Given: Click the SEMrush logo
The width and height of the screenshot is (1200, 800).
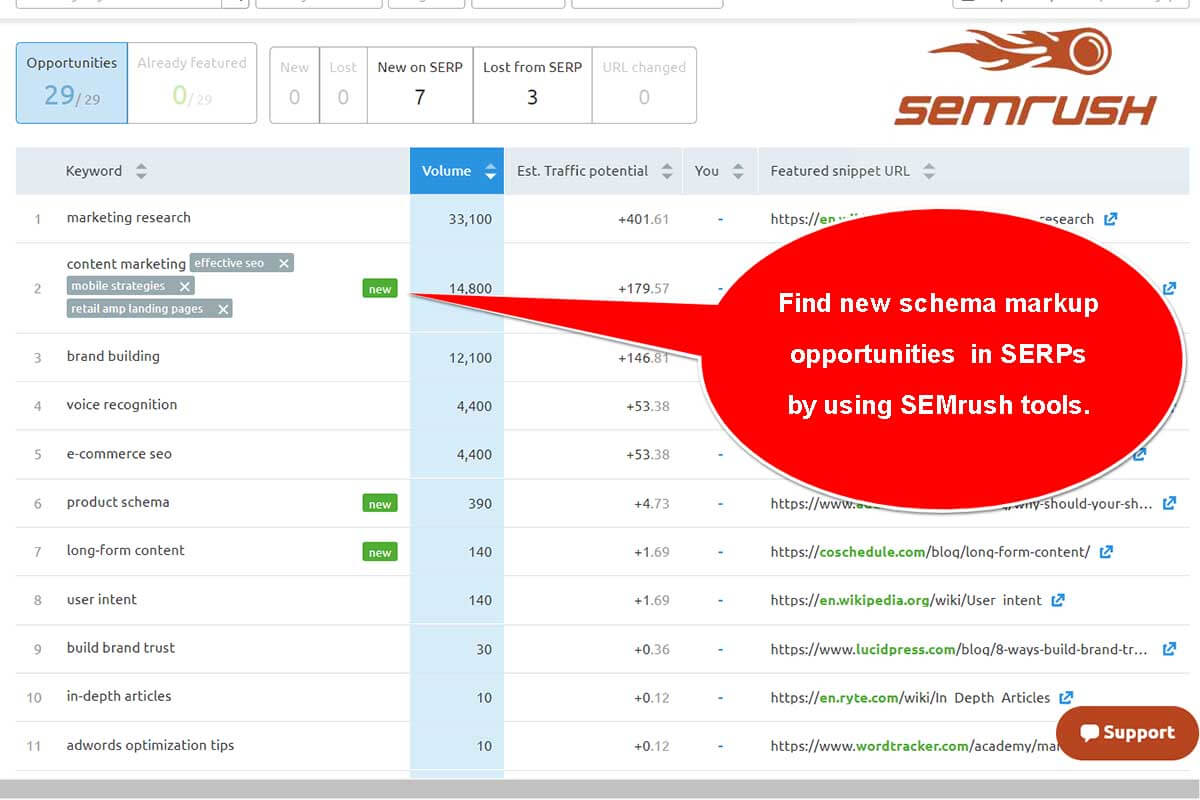Looking at the screenshot, I should pyautogui.click(x=1025, y=79).
